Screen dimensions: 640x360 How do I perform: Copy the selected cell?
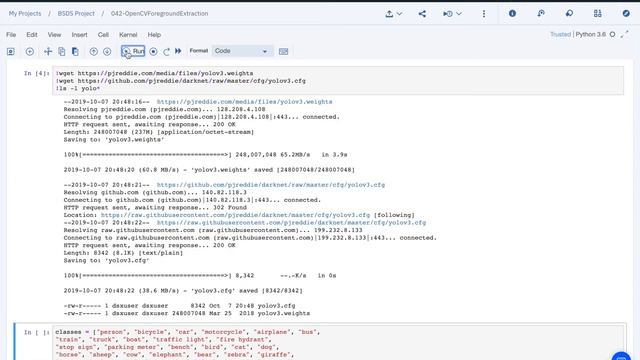tap(62, 51)
